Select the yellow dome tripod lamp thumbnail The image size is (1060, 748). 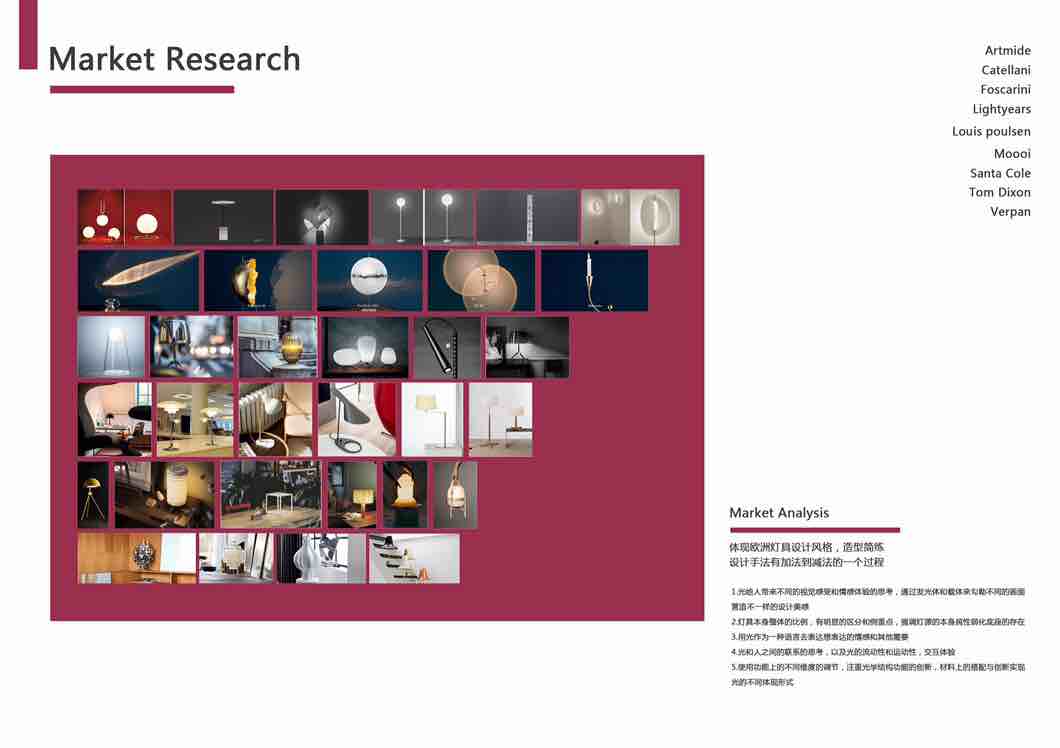click(93, 495)
